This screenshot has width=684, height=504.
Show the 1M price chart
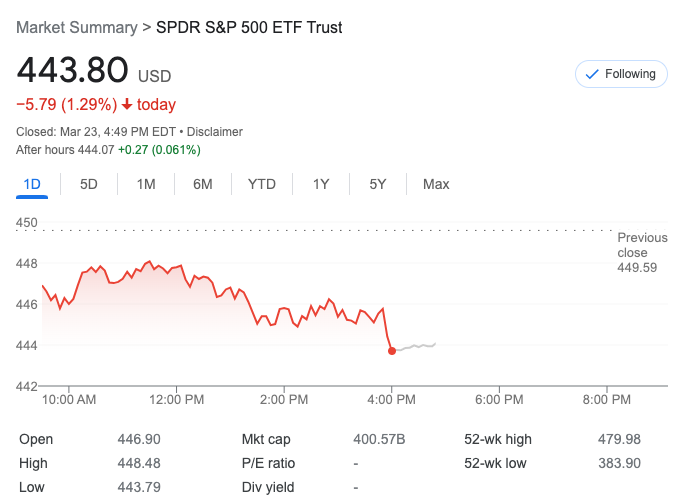(x=146, y=184)
